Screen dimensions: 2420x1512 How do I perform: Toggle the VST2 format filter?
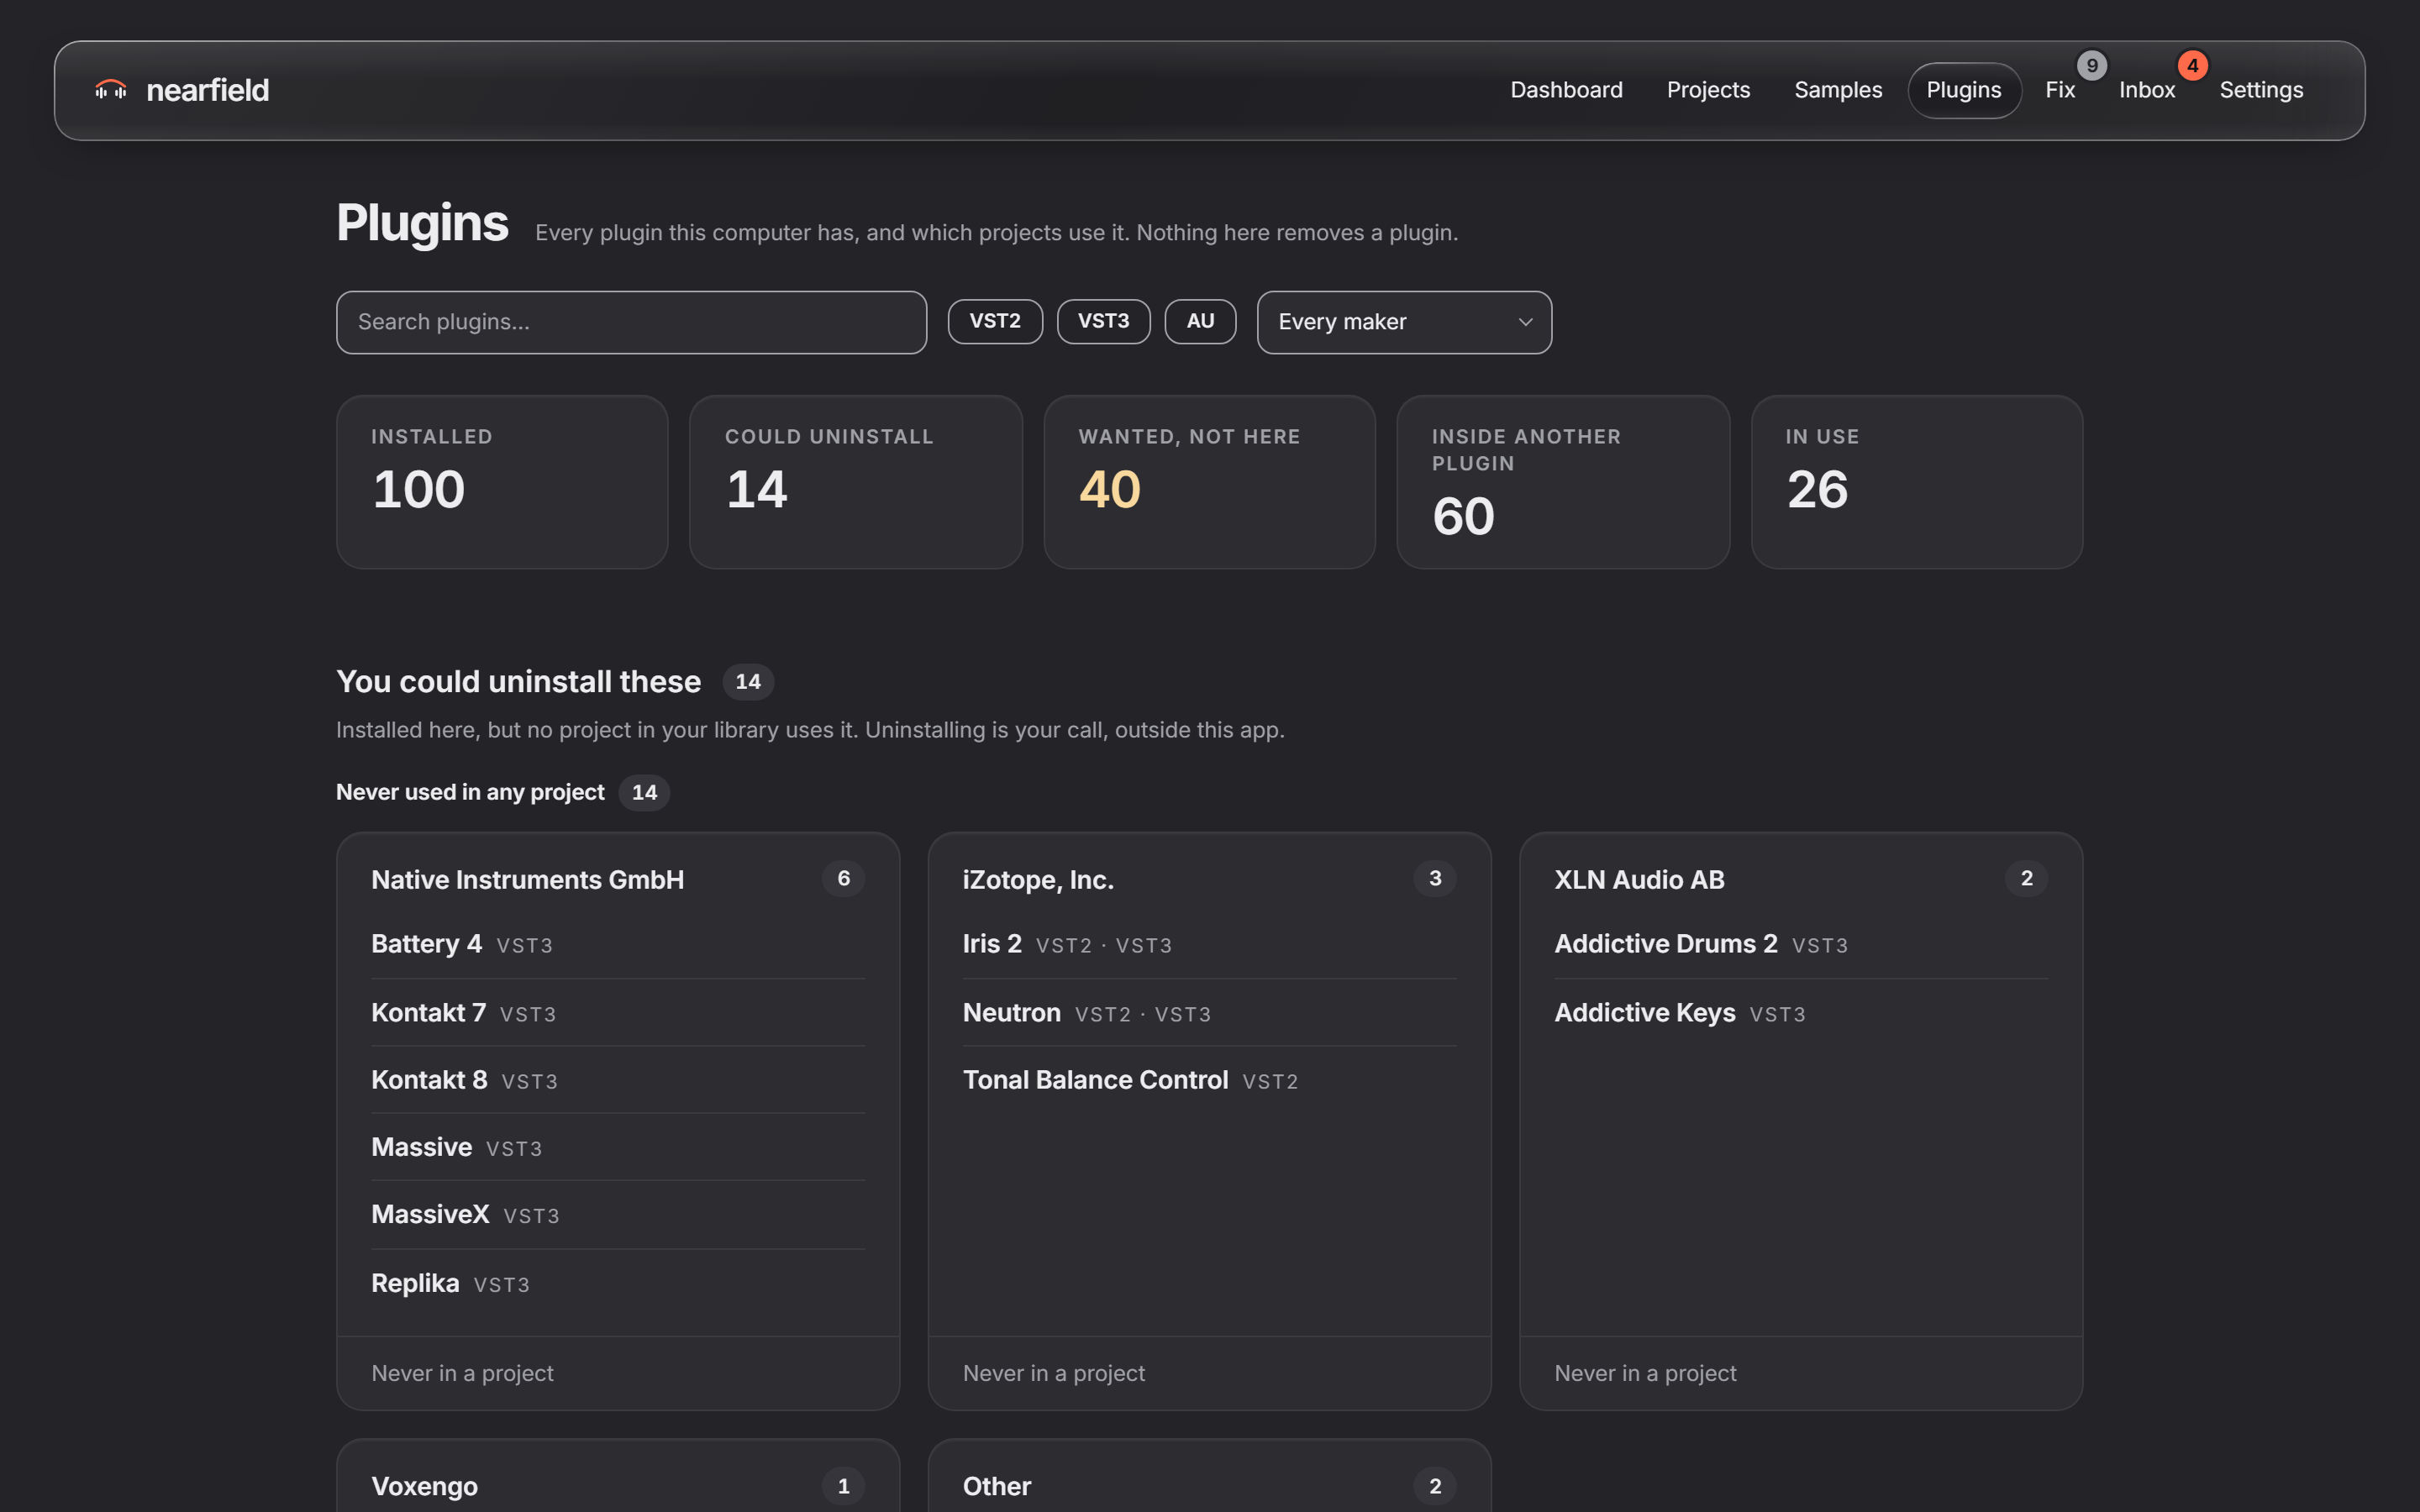coord(995,321)
